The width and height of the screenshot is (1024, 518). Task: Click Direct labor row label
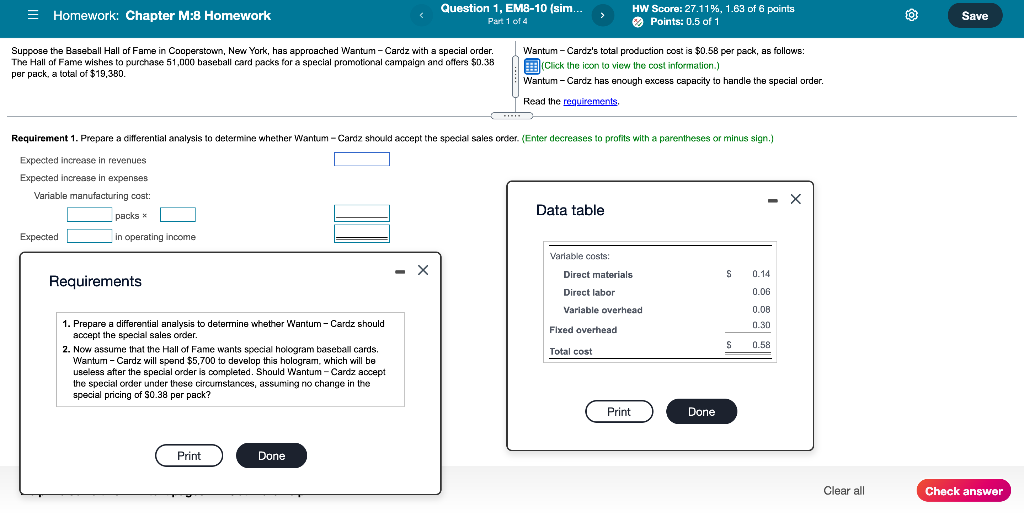(x=589, y=292)
